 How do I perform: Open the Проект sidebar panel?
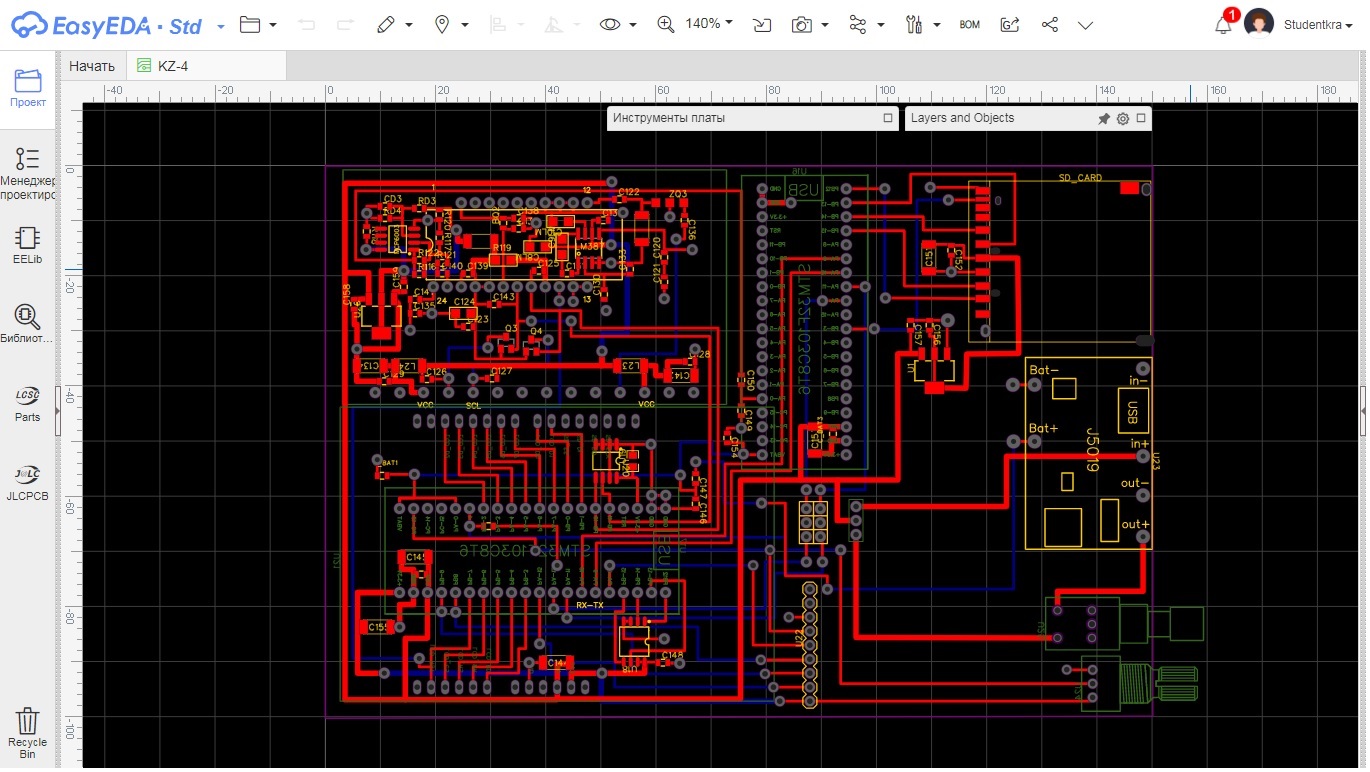28,88
